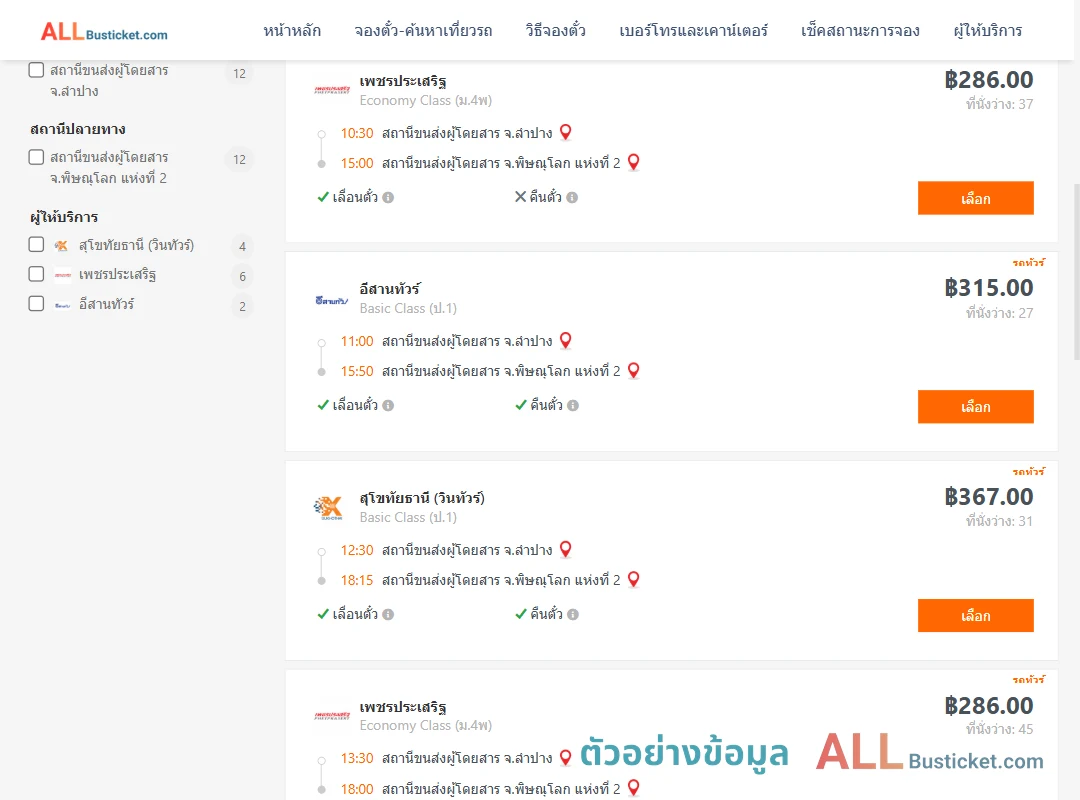Click เพชรประเสริฐ logo on 10:30 trip card
Screen dimensions: 1080x800
[x=332, y=90]
